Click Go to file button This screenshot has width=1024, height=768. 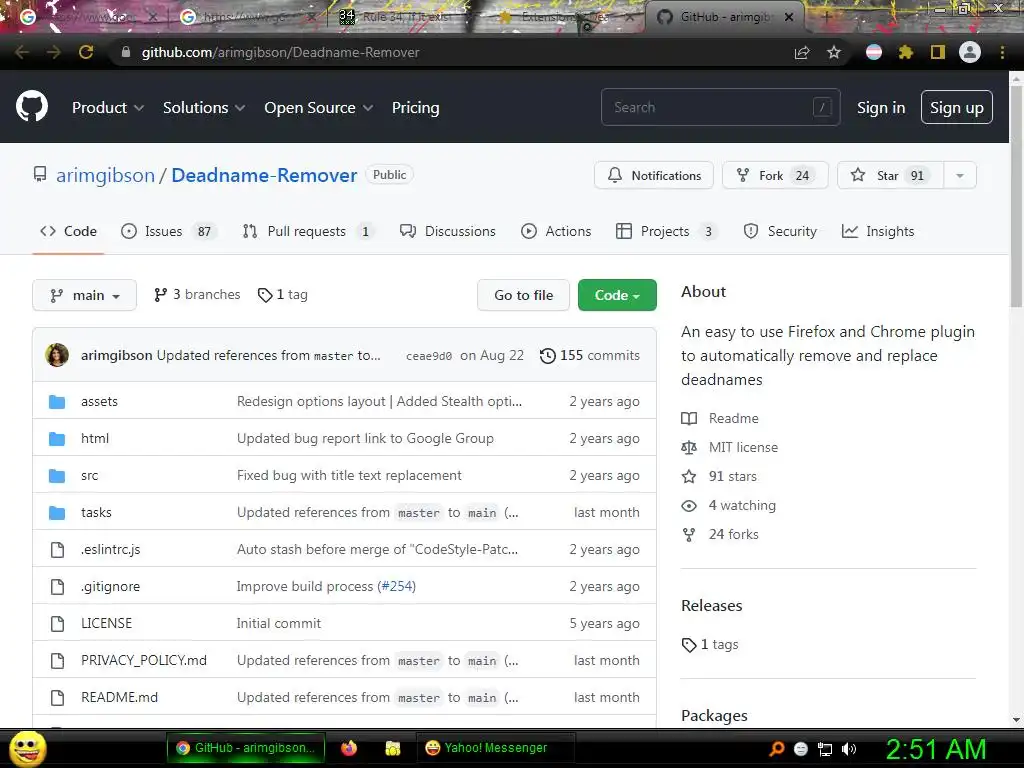pyautogui.click(x=523, y=295)
